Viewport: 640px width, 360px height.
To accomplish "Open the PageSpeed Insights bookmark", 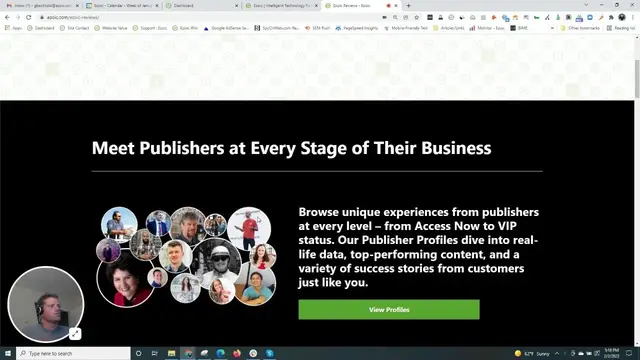I will (357, 28).
